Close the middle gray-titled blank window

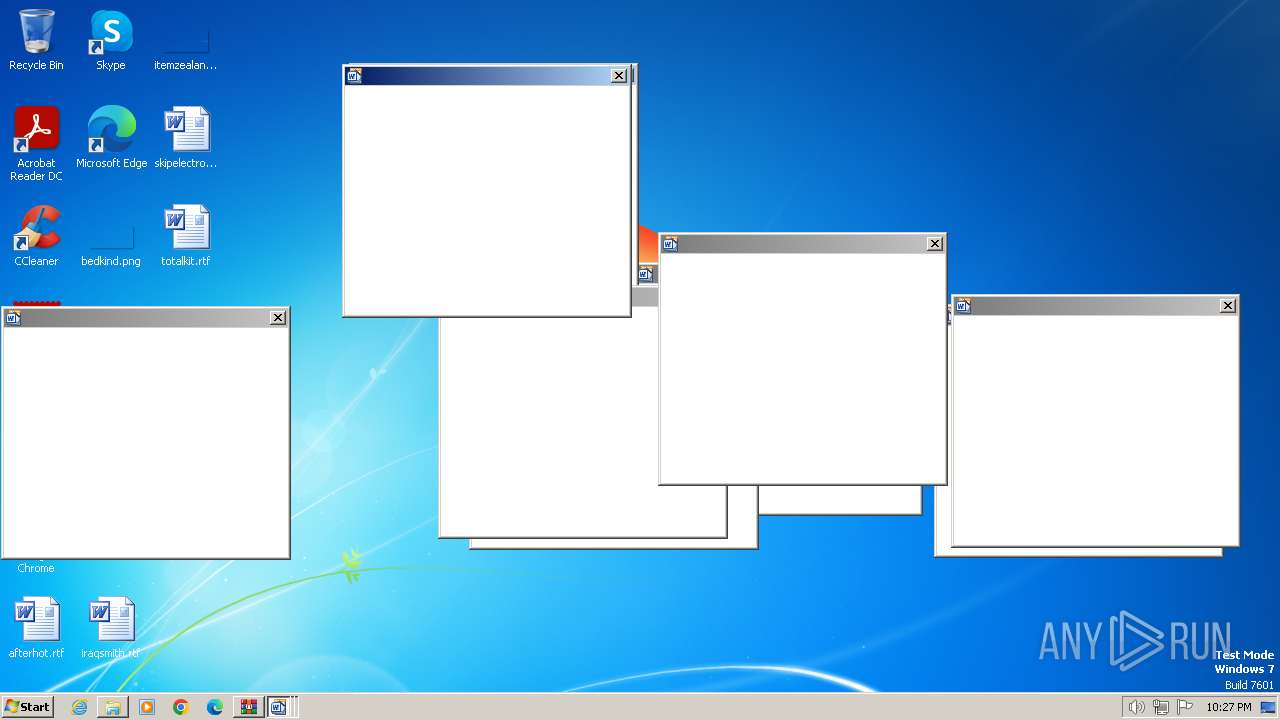click(x=935, y=244)
